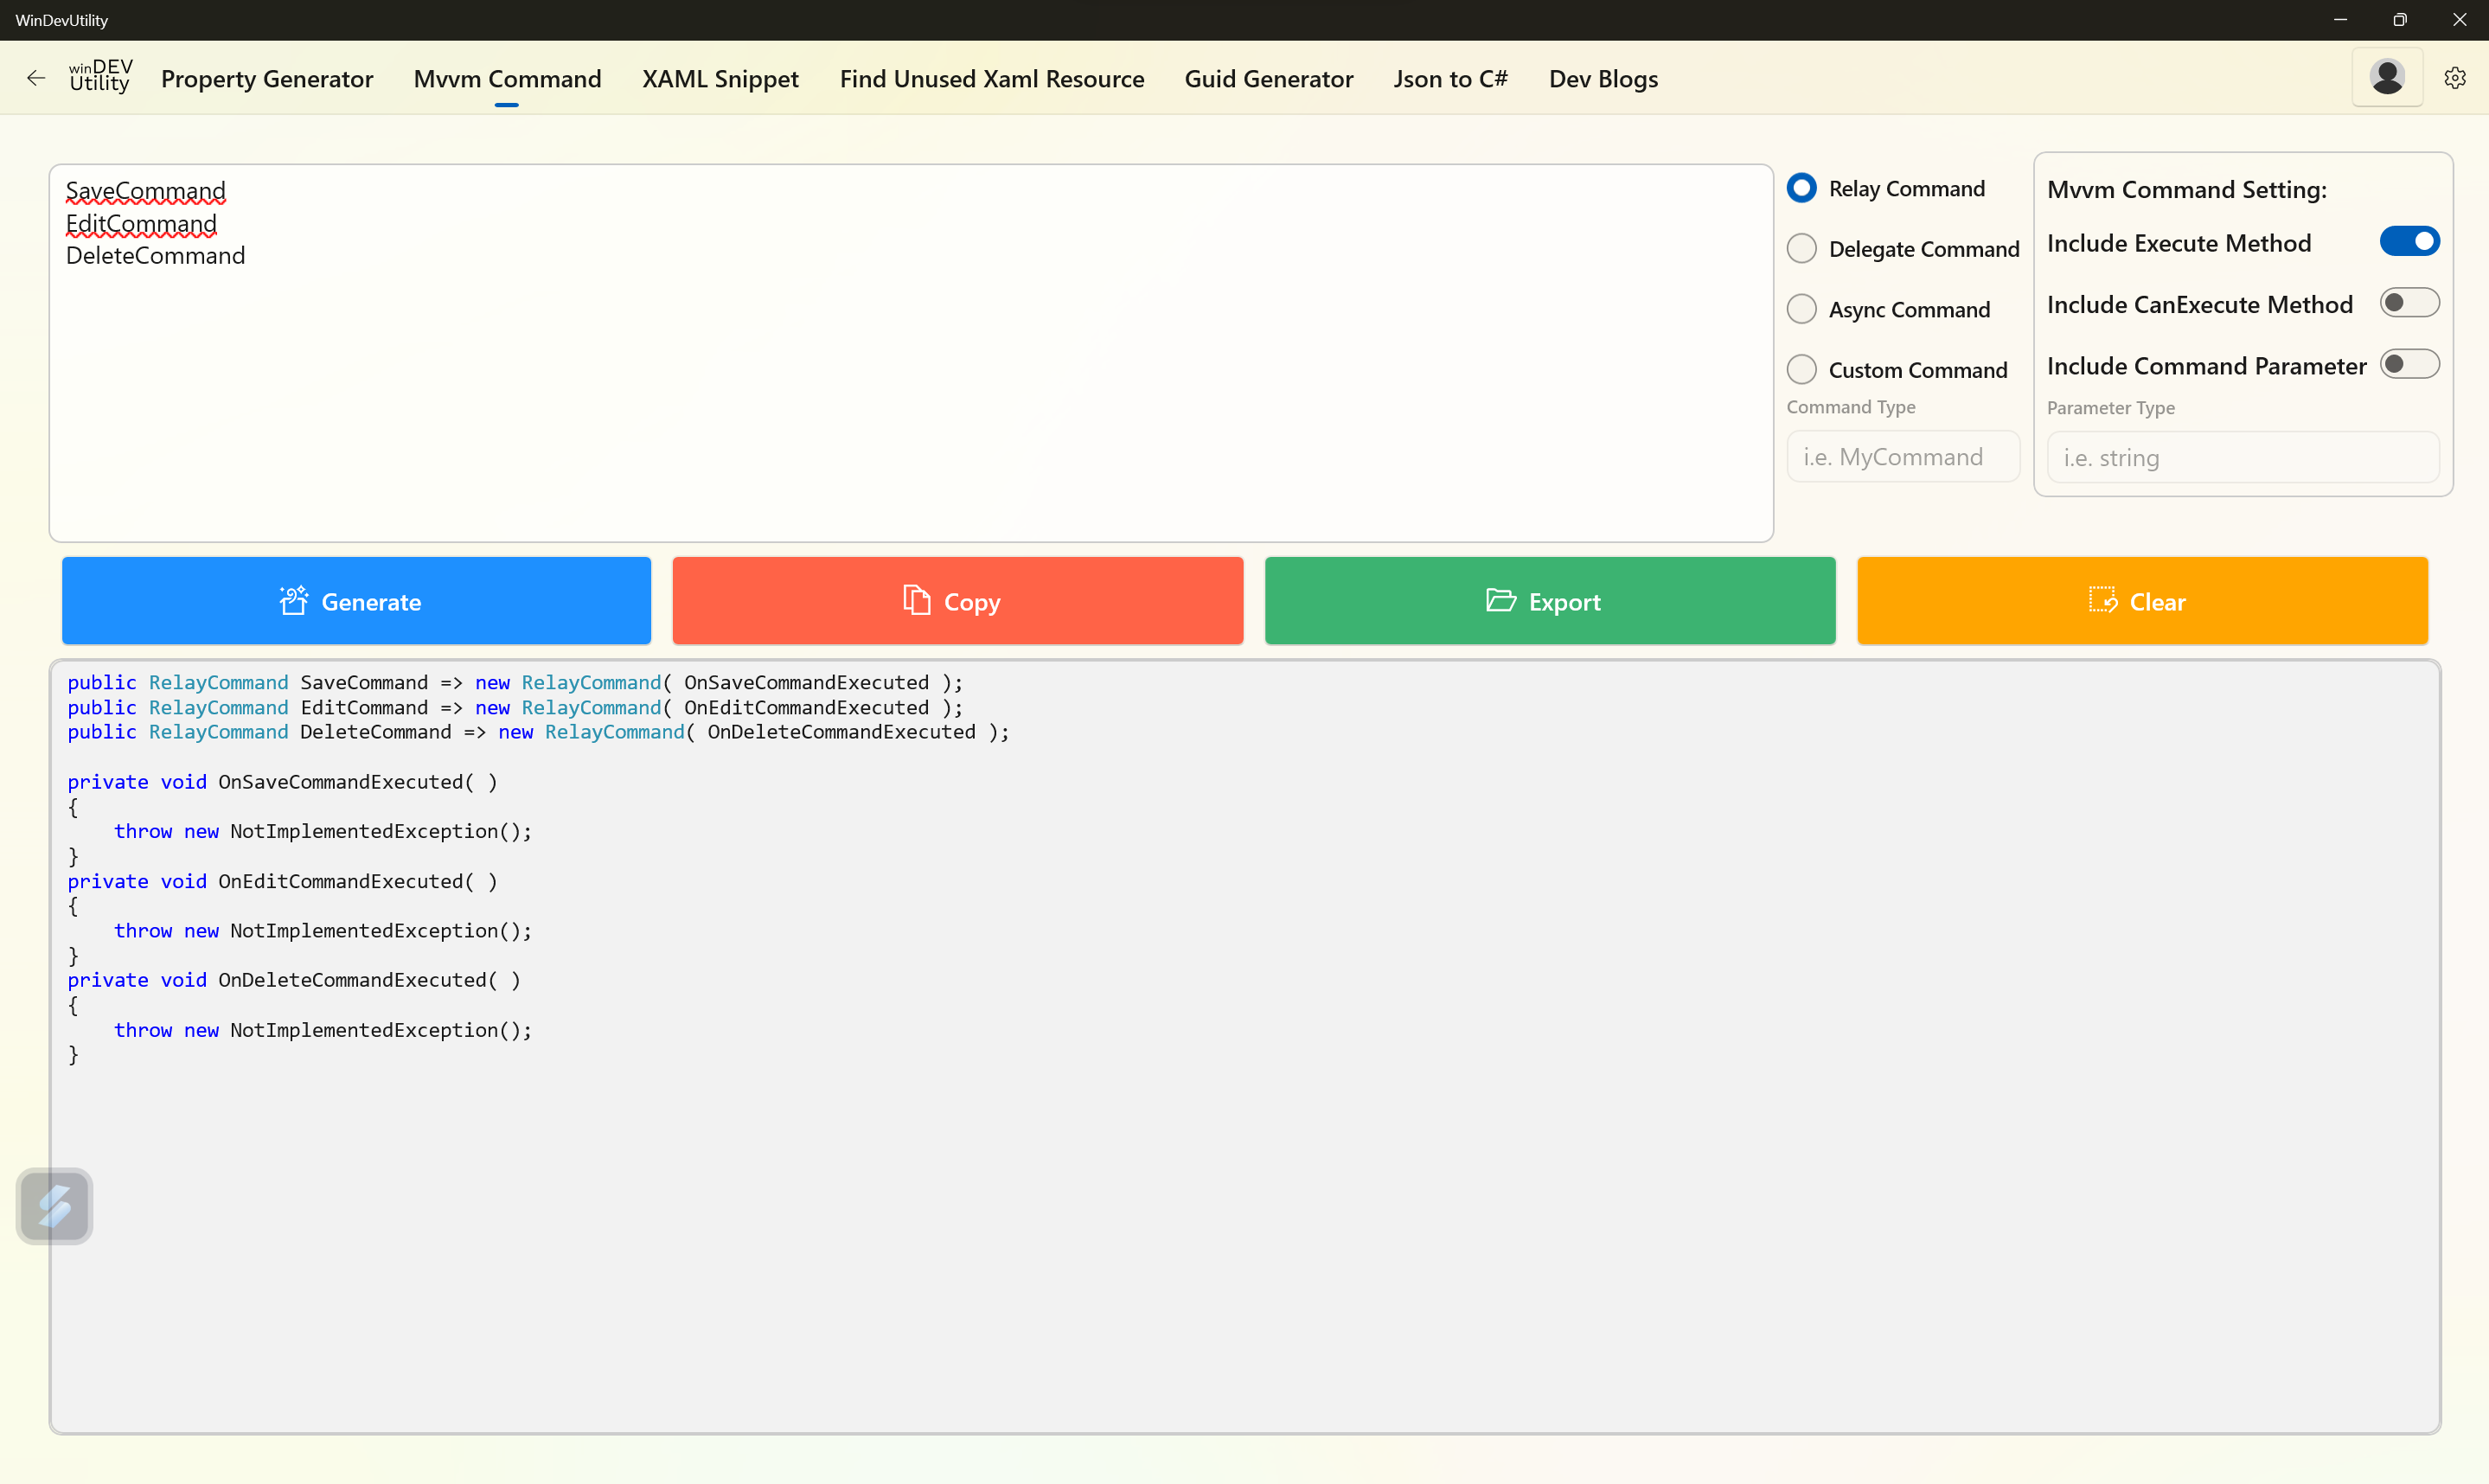Disable Include Execute Method toggle
This screenshot has width=2489, height=1484.
tap(2409, 242)
